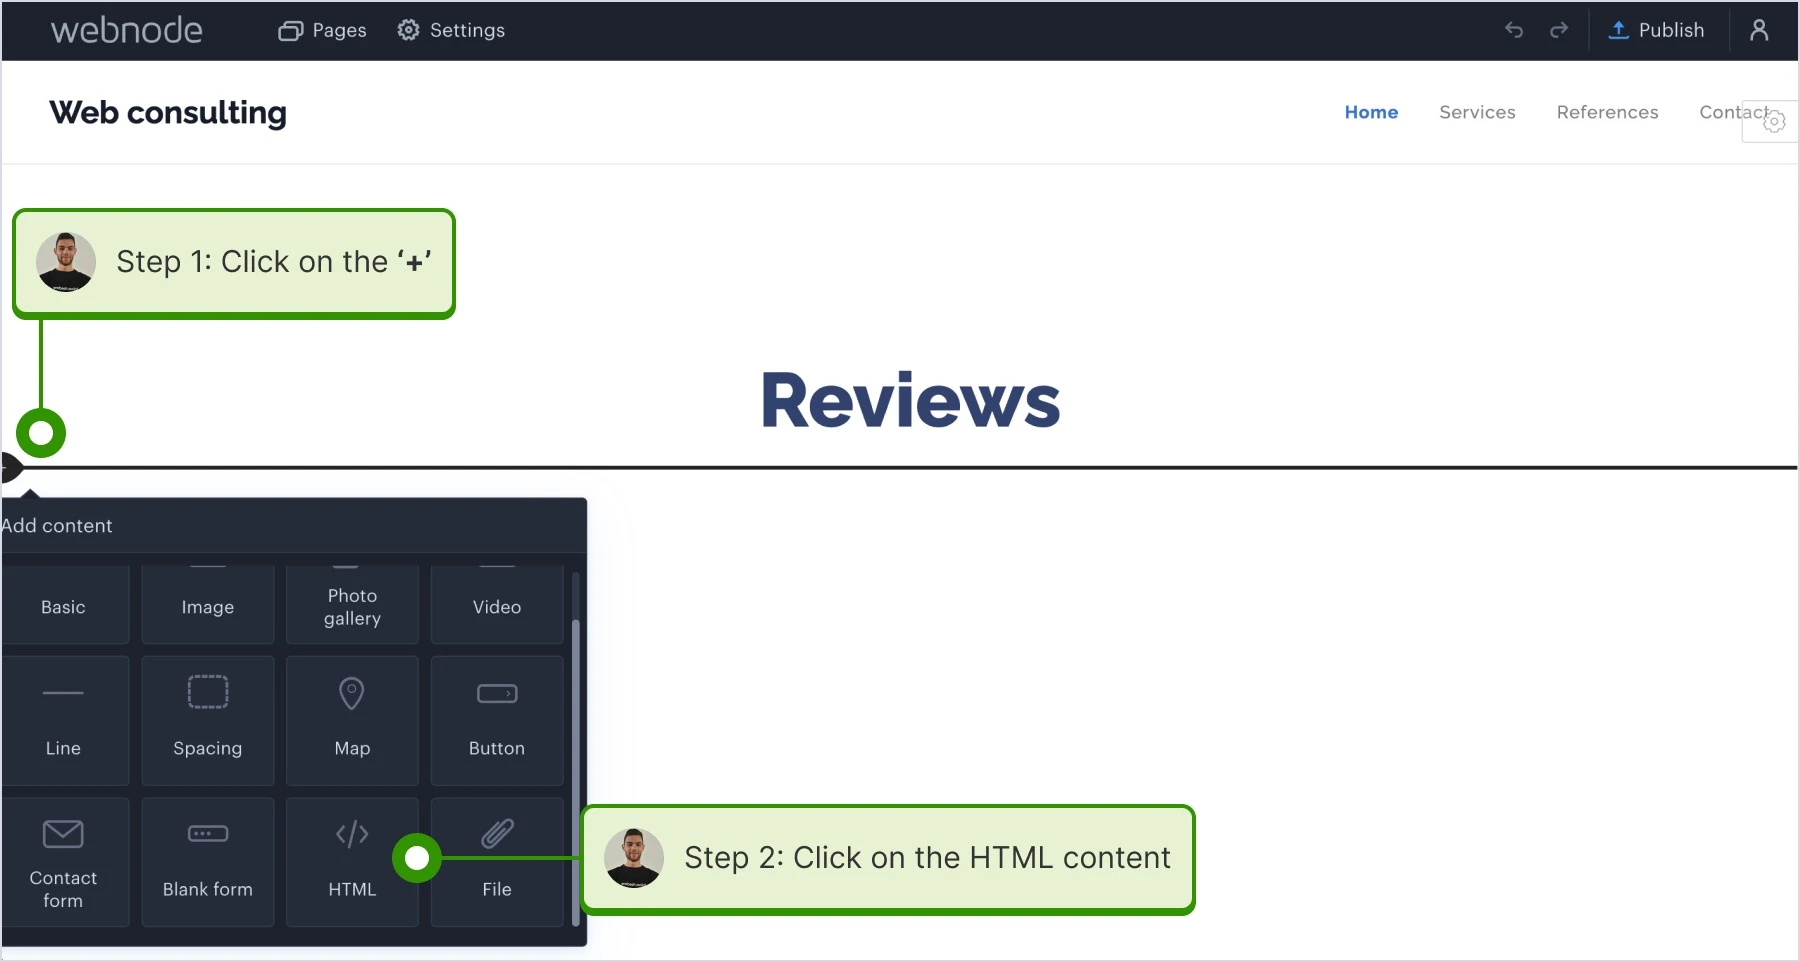Viewport: 1800px width, 962px height.
Task: Add a Line divider block
Action: (64, 720)
